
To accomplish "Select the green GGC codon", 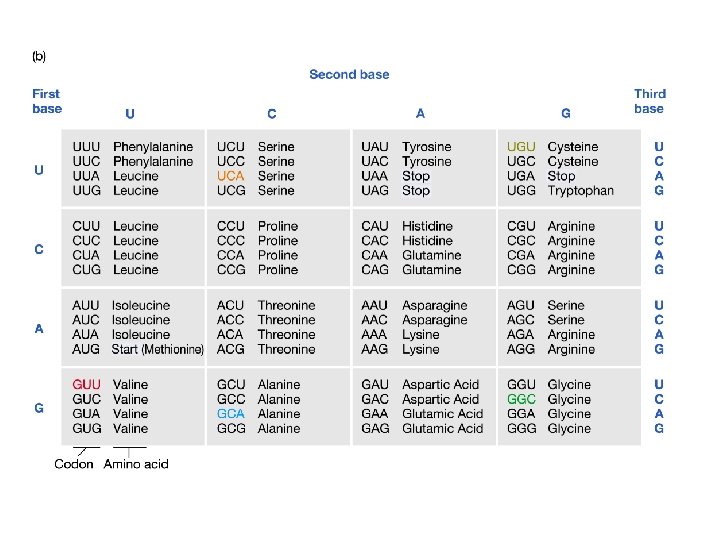I will point(521,399).
